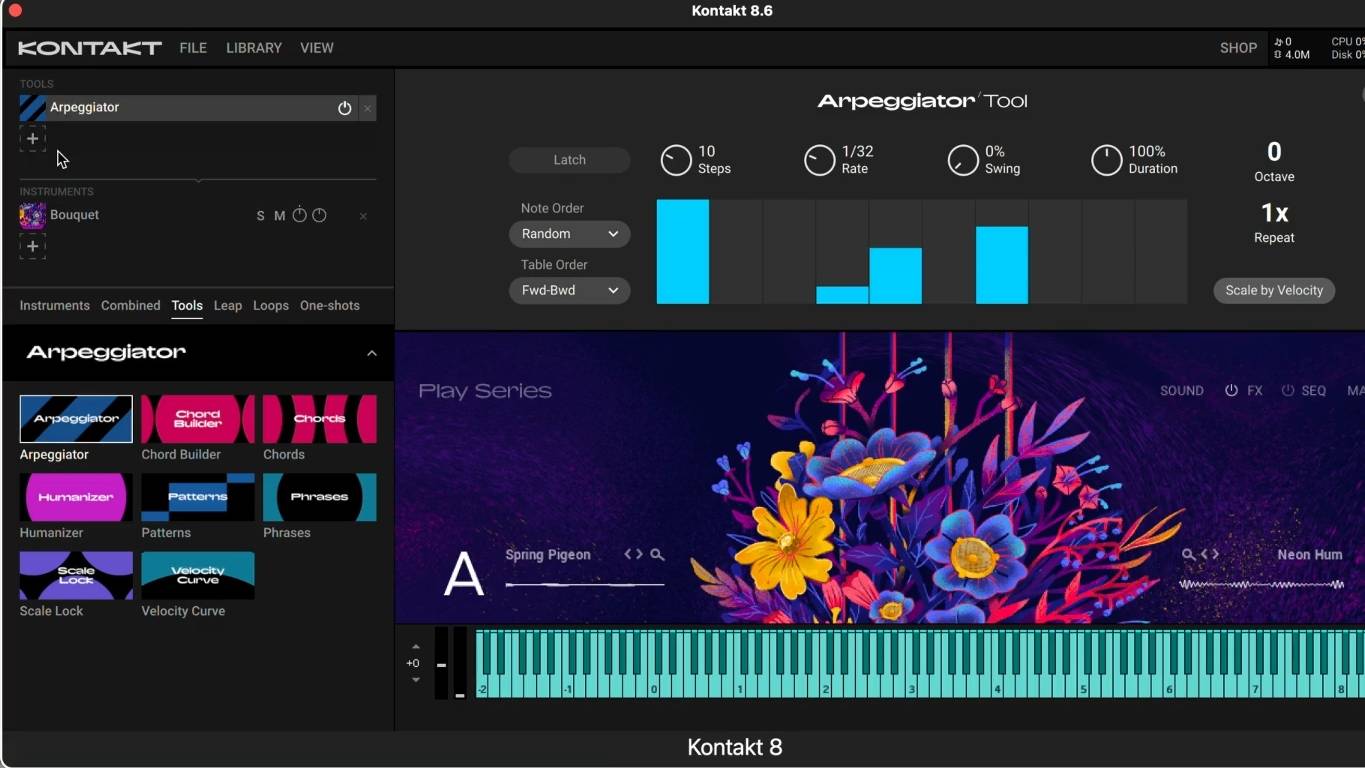This screenshot has height=768, width=1365.
Task: Open the search magnifier next to Spring Pigeon
Action: [657, 554]
